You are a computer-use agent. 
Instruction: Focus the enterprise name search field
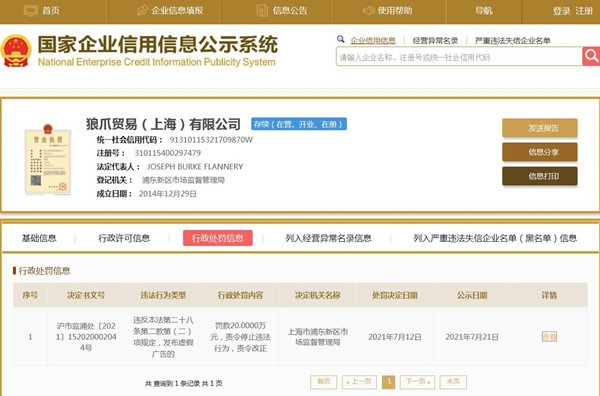point(459,57)
